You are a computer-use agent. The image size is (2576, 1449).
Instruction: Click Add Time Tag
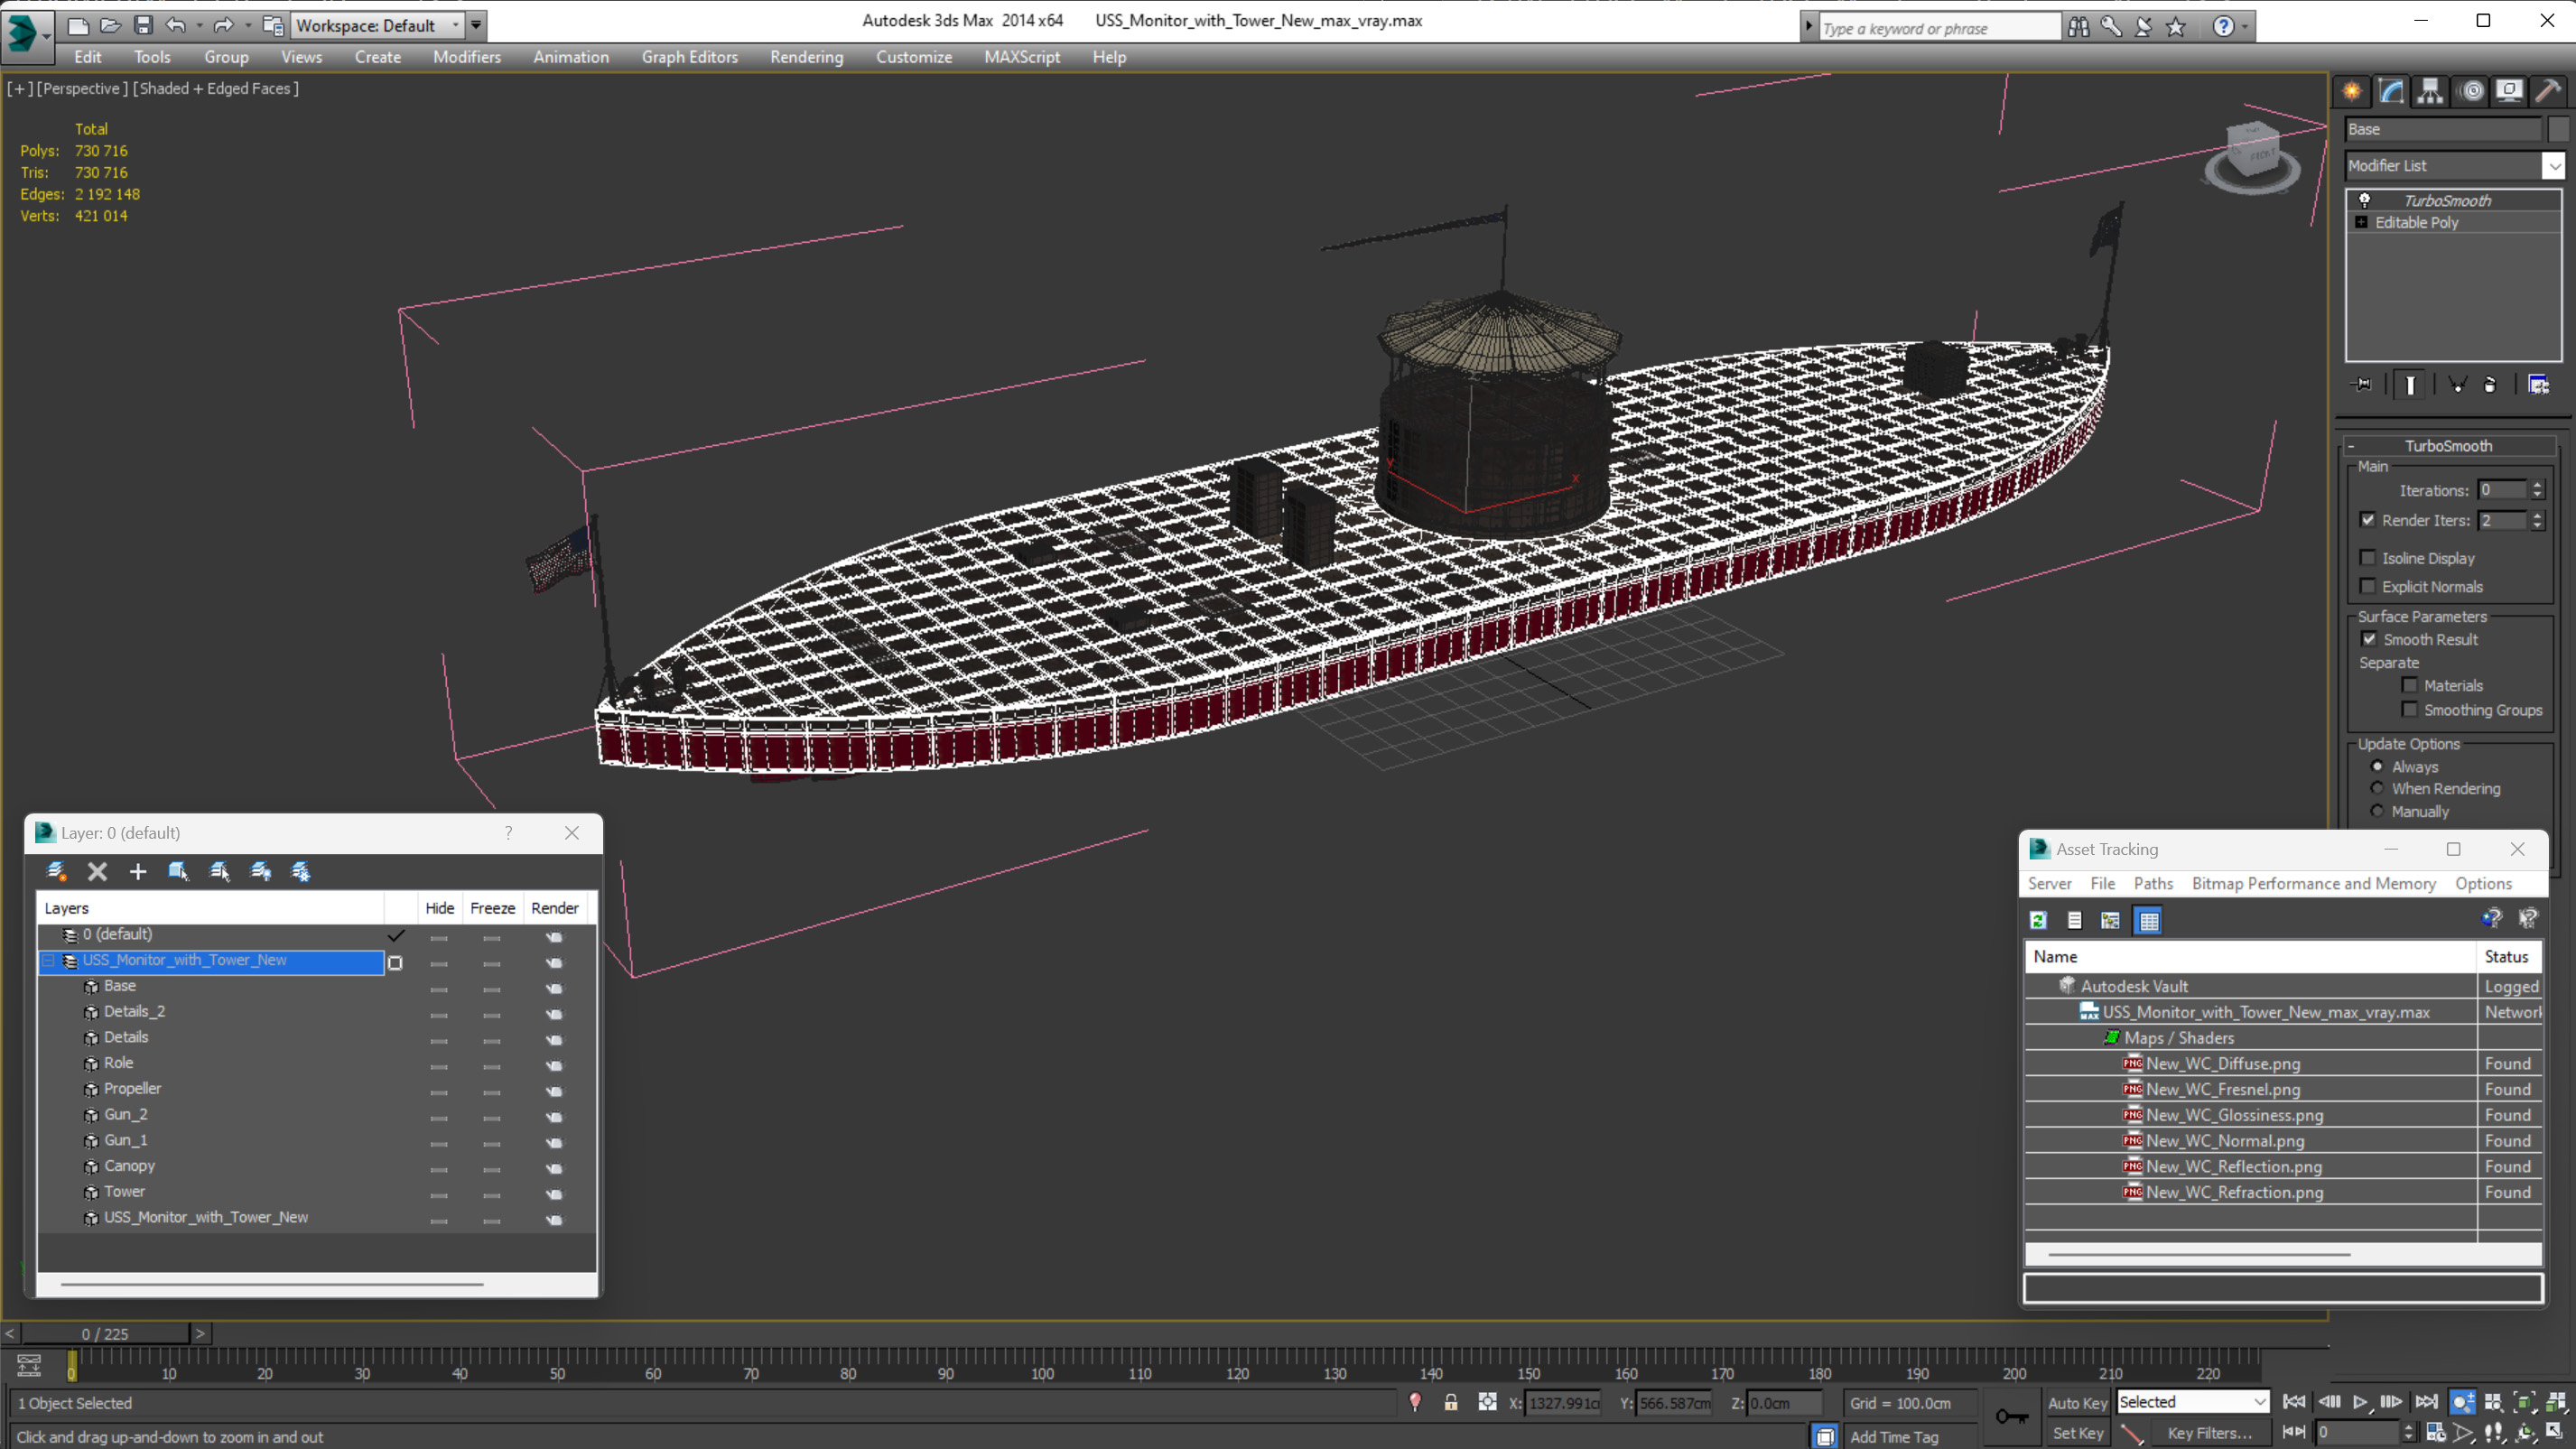tap(1893, 1436)
